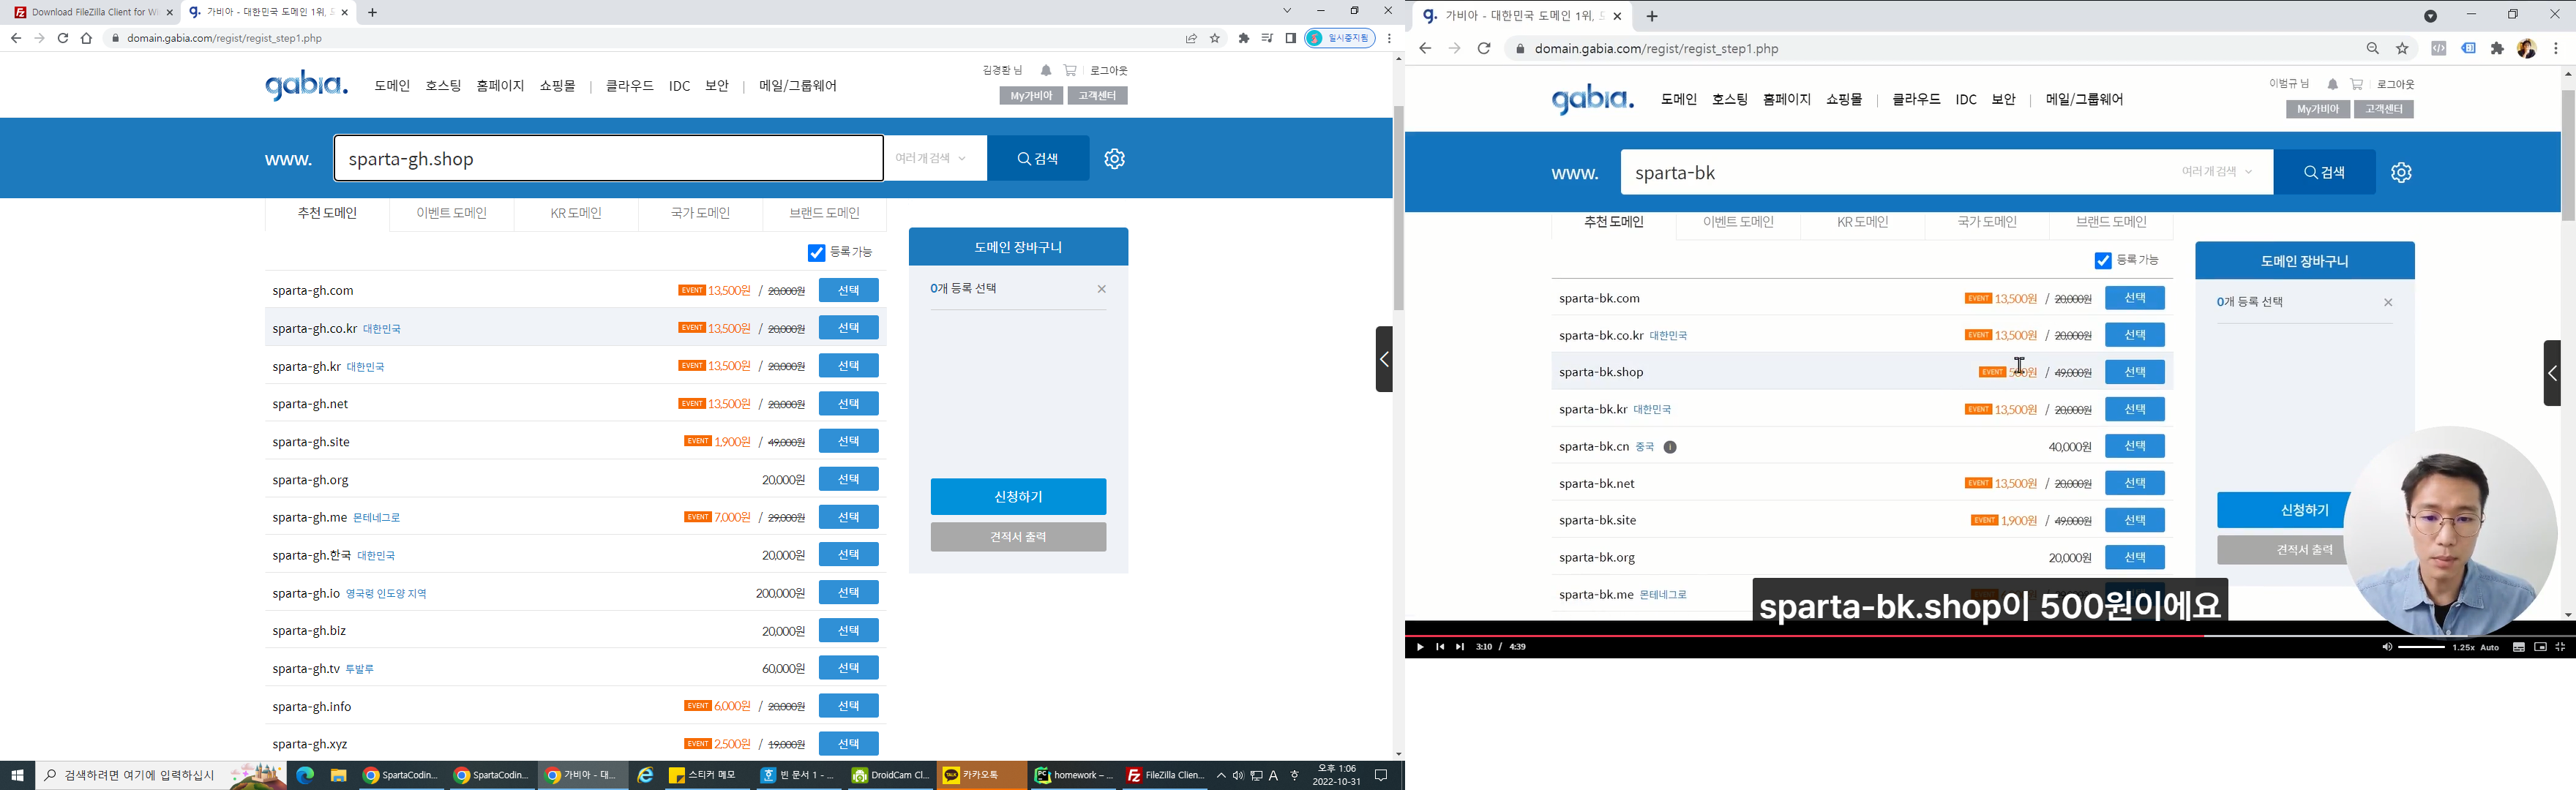Viewport: 2576px width, 790px height.
Task: Open home page via house icon in sparta-gh browser
Action: point(86,38)
